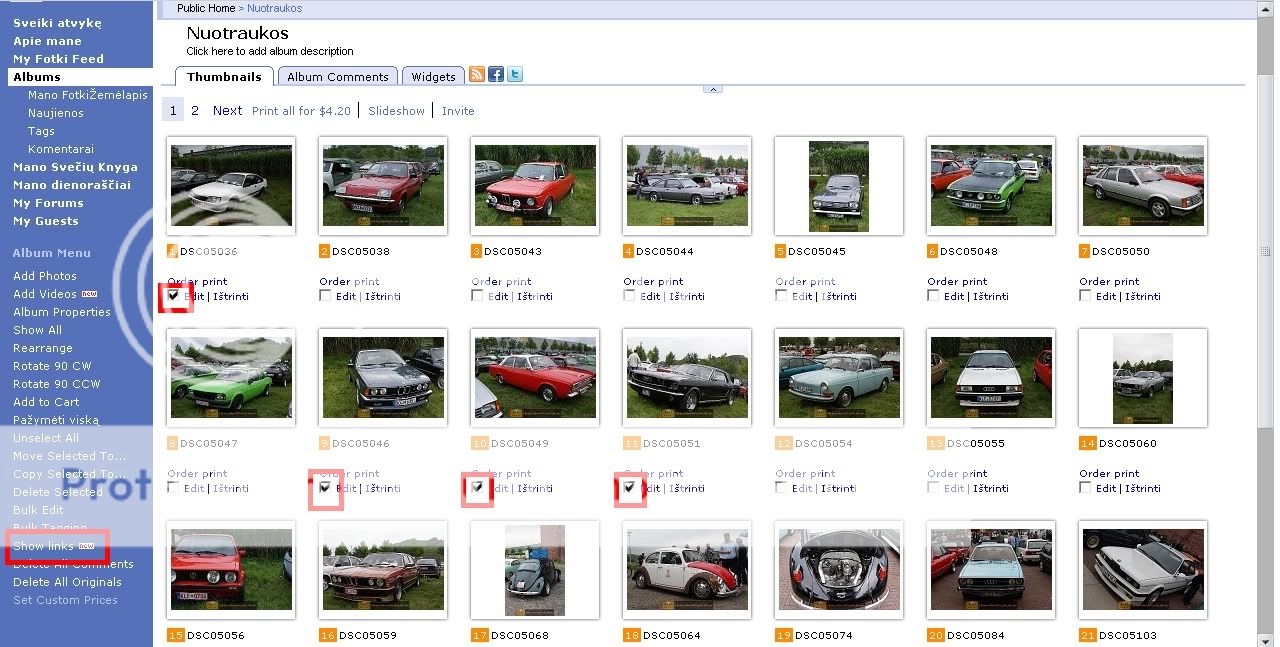Open the VW Beetle thumbnail DSC05064
The image size is (1280, 647).
687,570
